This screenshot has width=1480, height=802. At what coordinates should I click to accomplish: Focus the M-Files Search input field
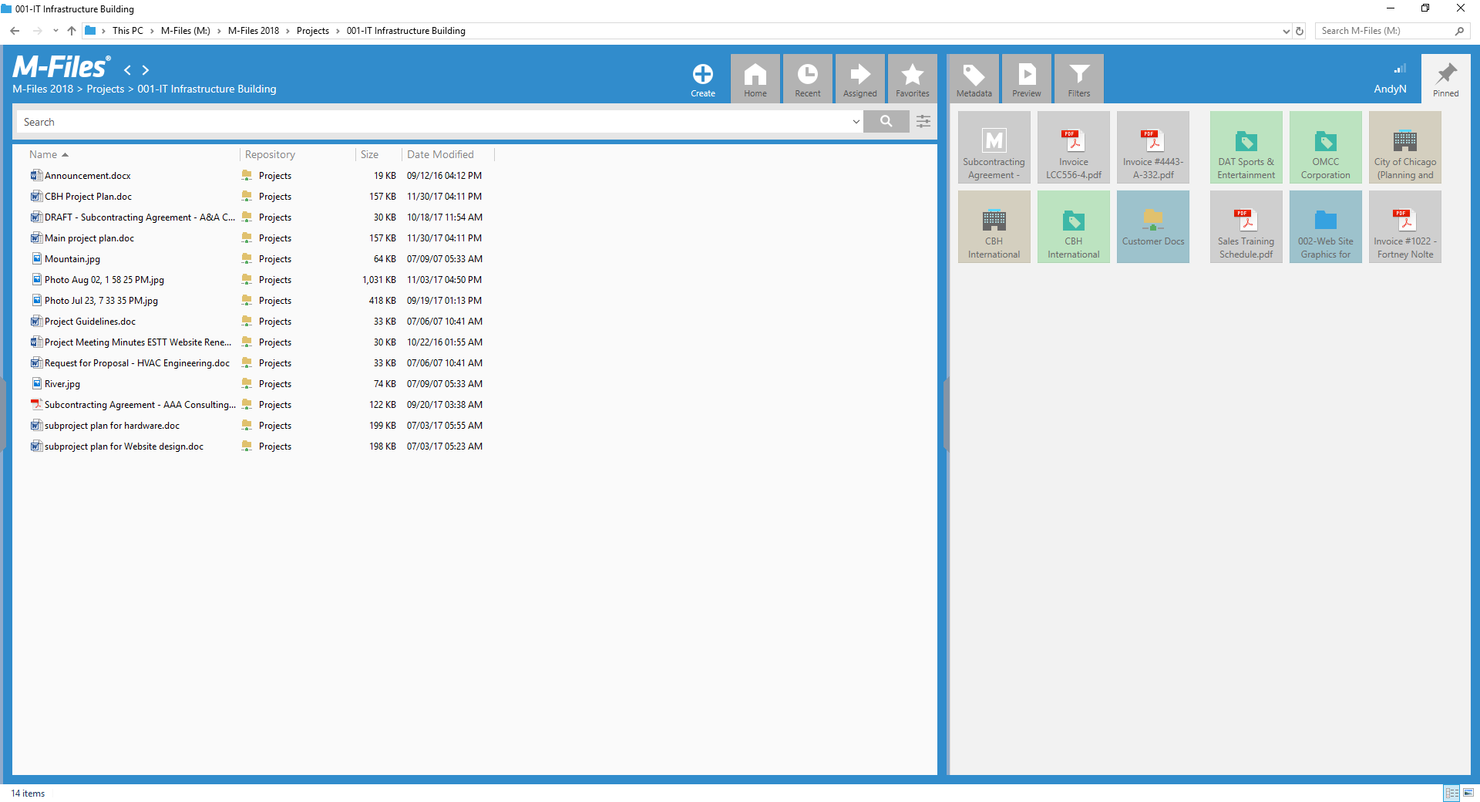[x=432, y=122]
